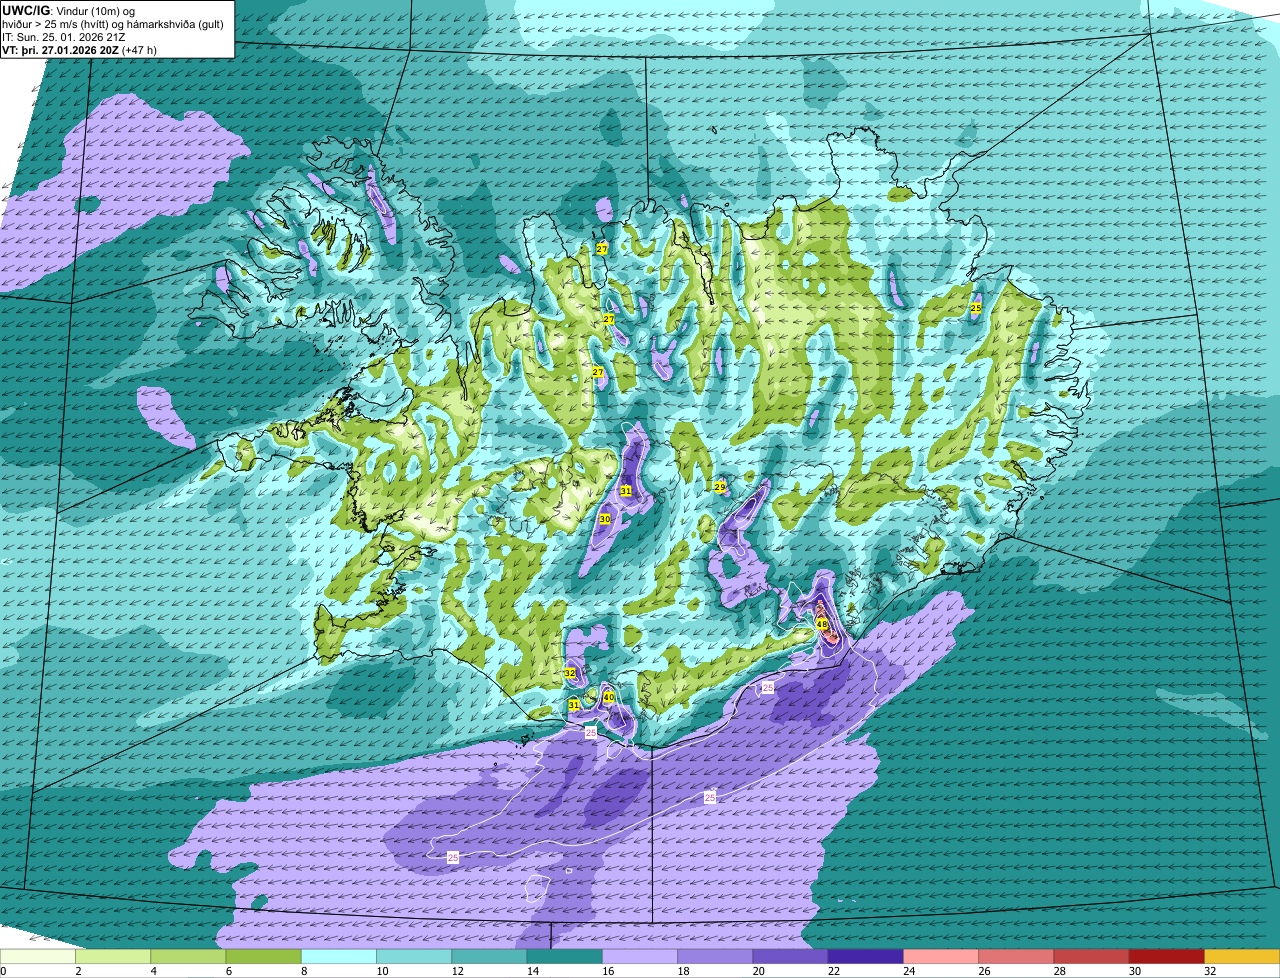
Task: Click the yellow 40 peak gust marker
Action: click(x=609, y=697)
